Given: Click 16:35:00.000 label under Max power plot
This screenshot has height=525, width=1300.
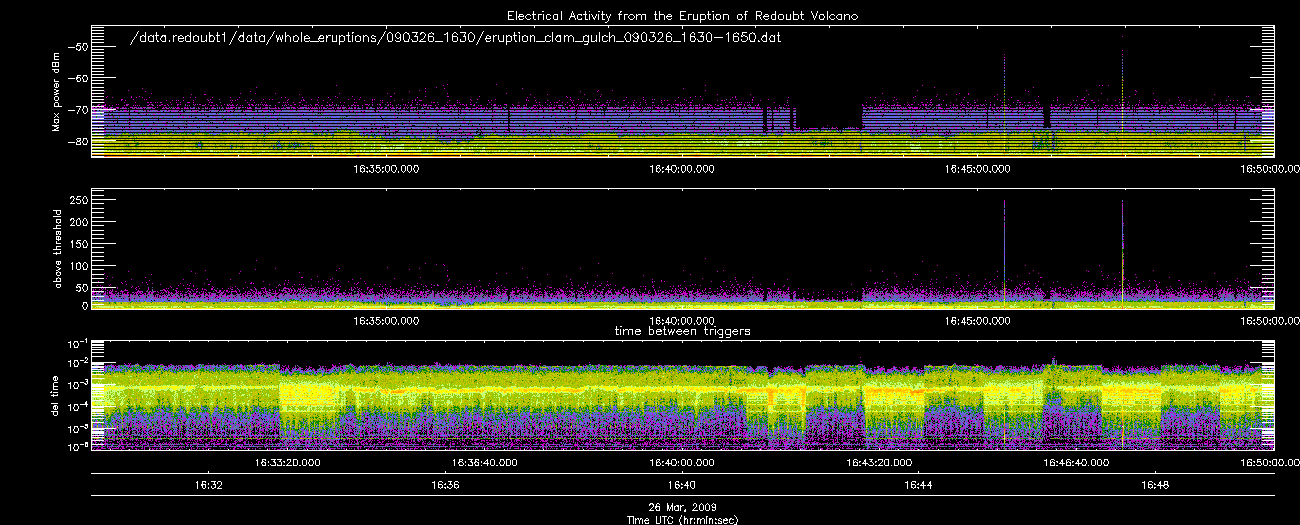Looking at the screenshot, I should (x=386, y=168).
